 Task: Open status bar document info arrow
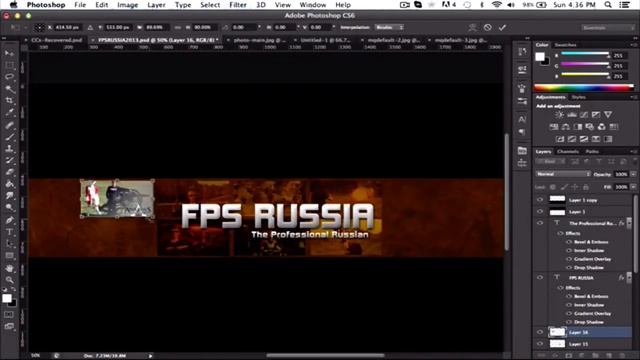[x=151, y=356]
